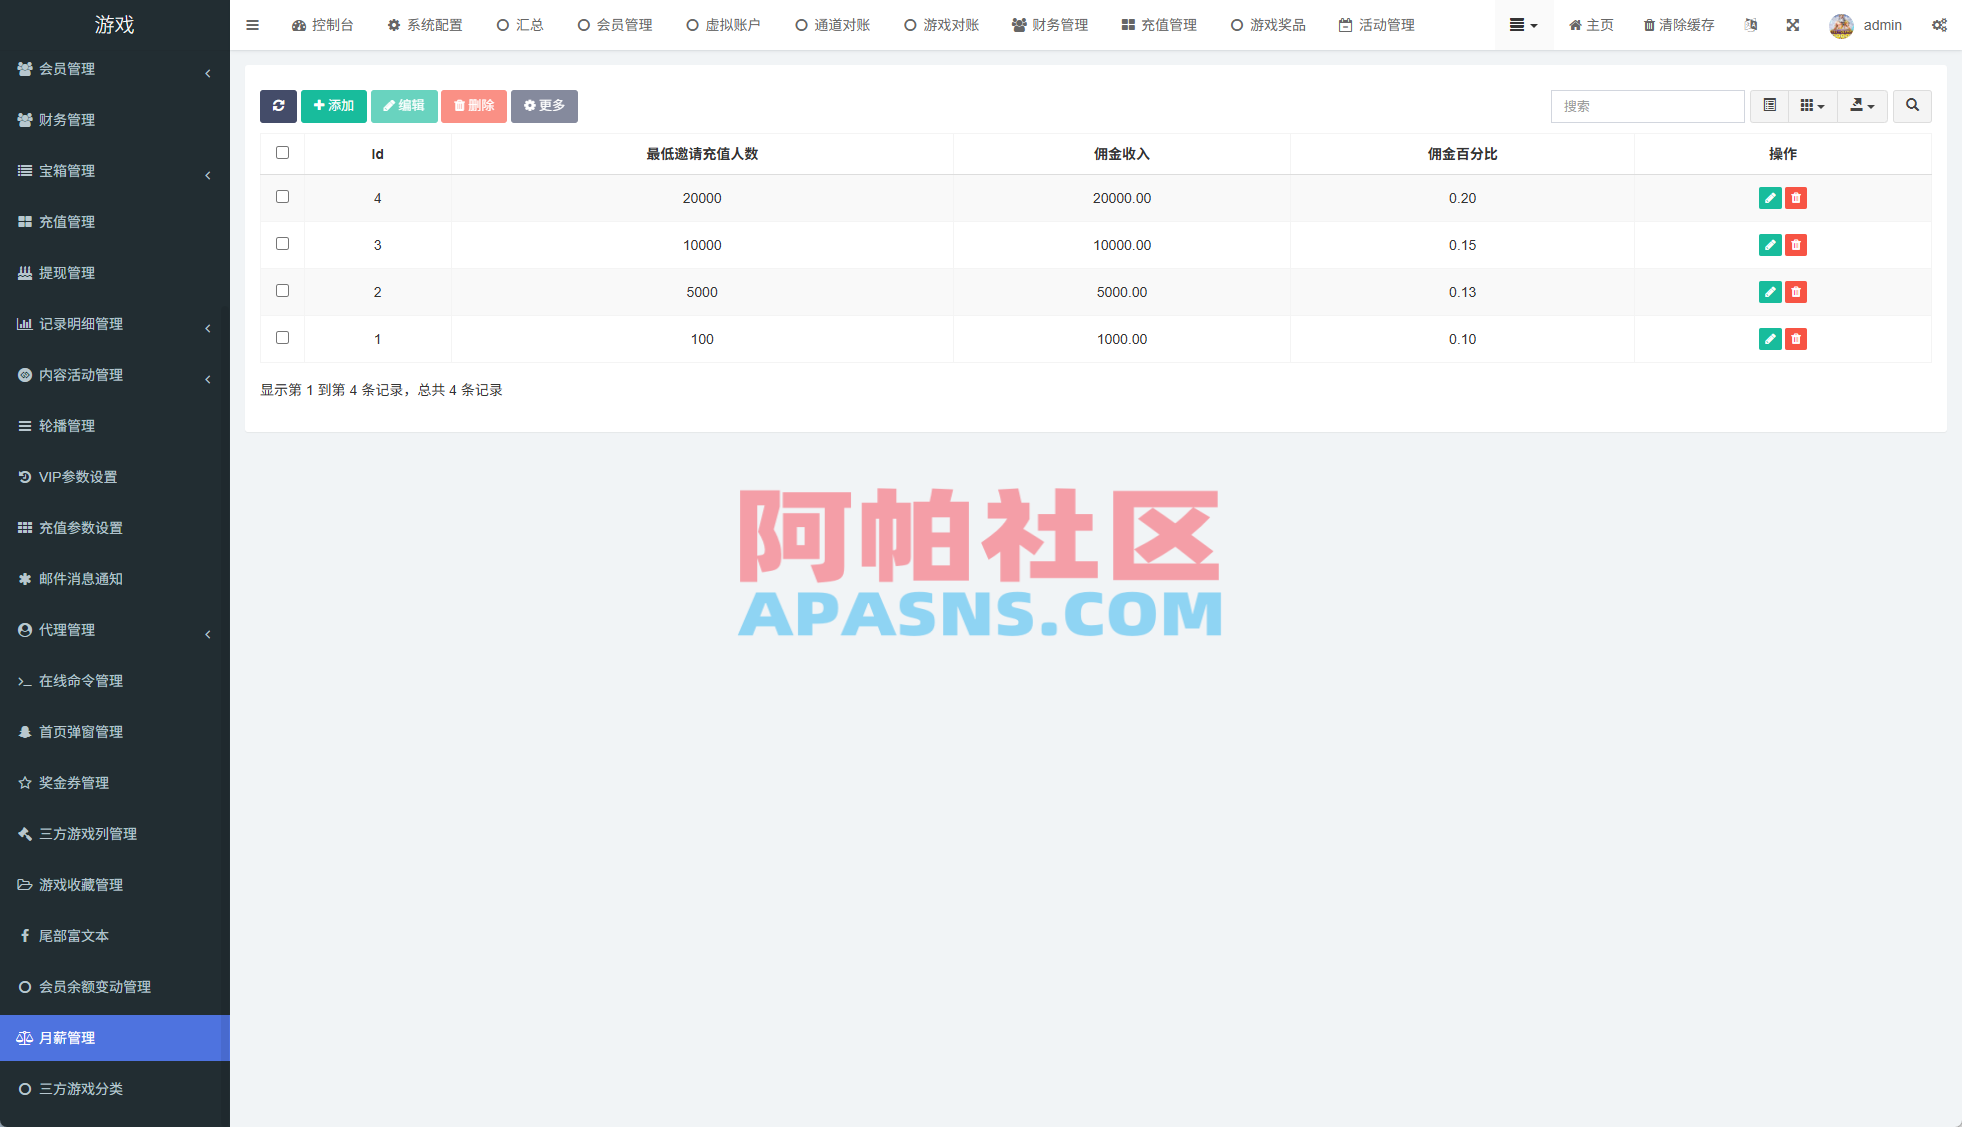Screen dimensions: 1962x1127
Task: Open the columns visibility dropdown near search
Action: tap(1812, 106)
